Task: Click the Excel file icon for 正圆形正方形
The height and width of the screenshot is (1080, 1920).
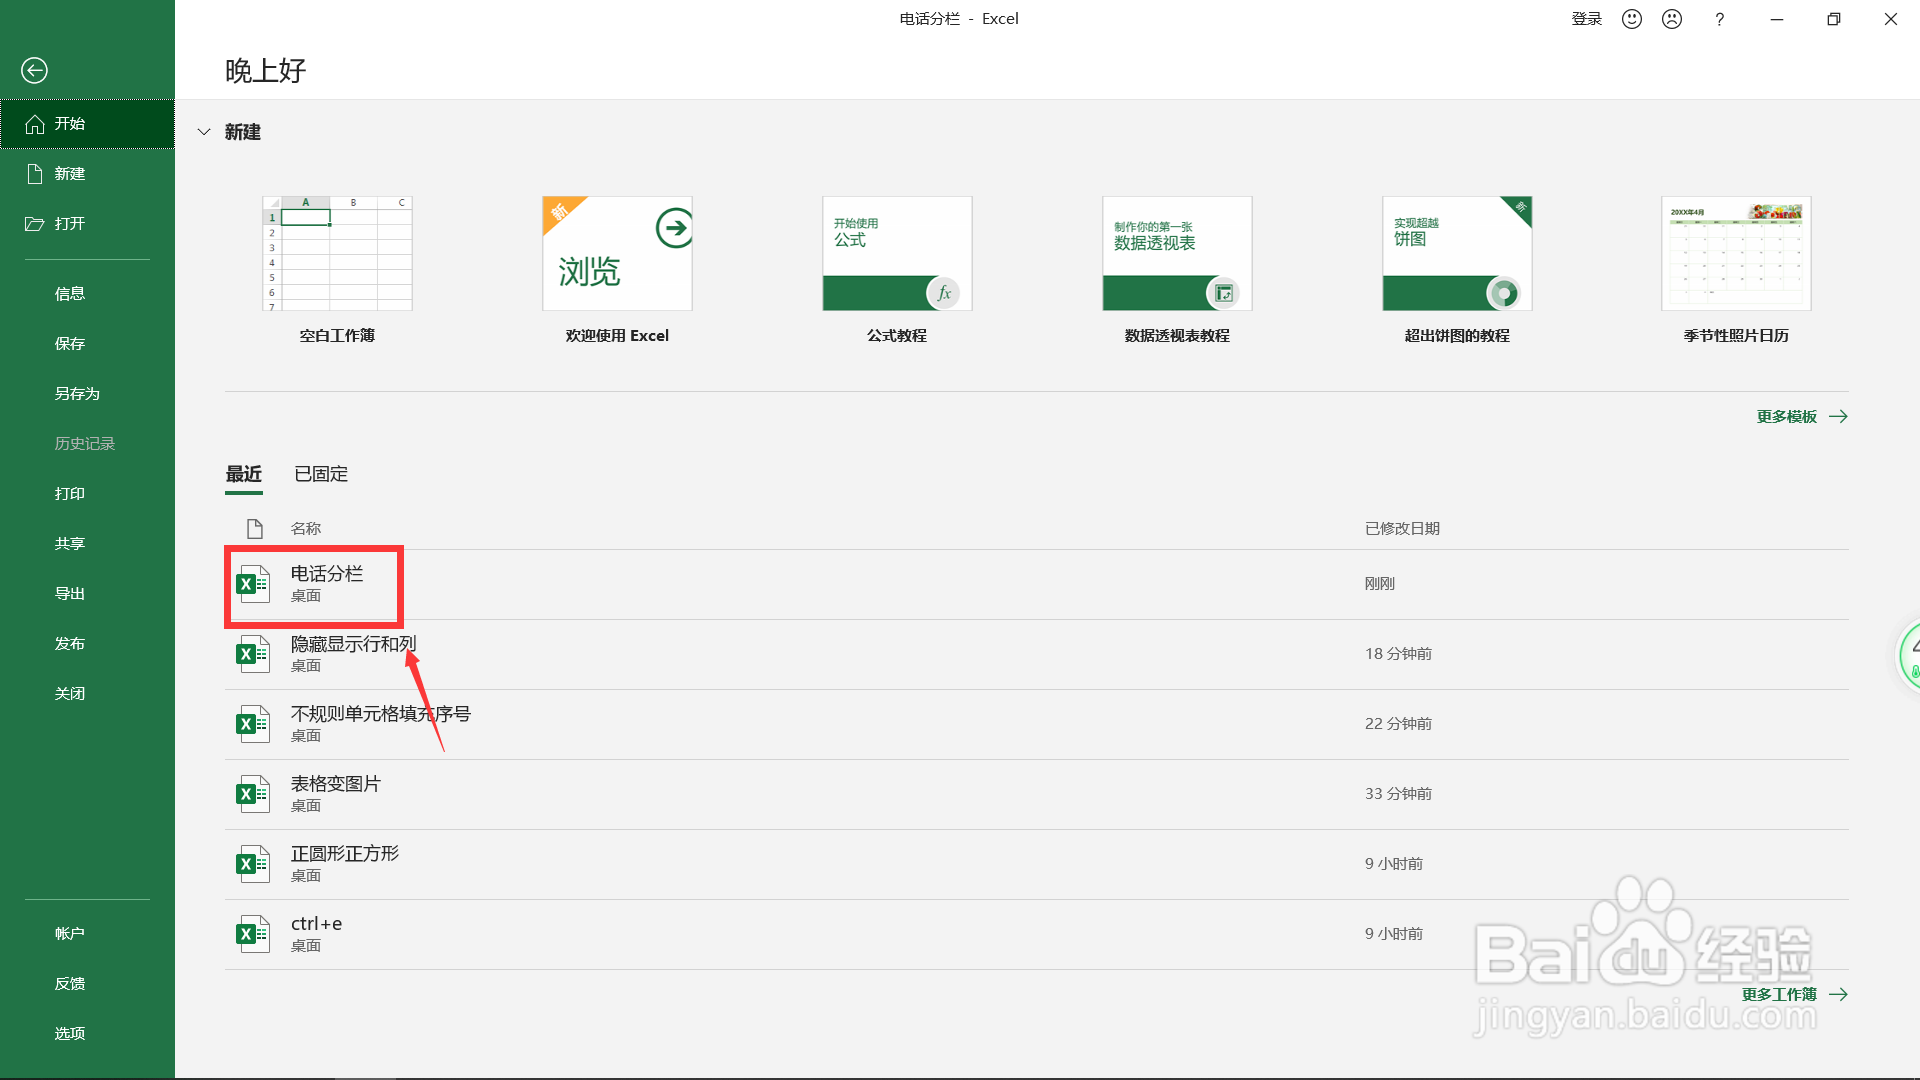Action: coord(253,864)
